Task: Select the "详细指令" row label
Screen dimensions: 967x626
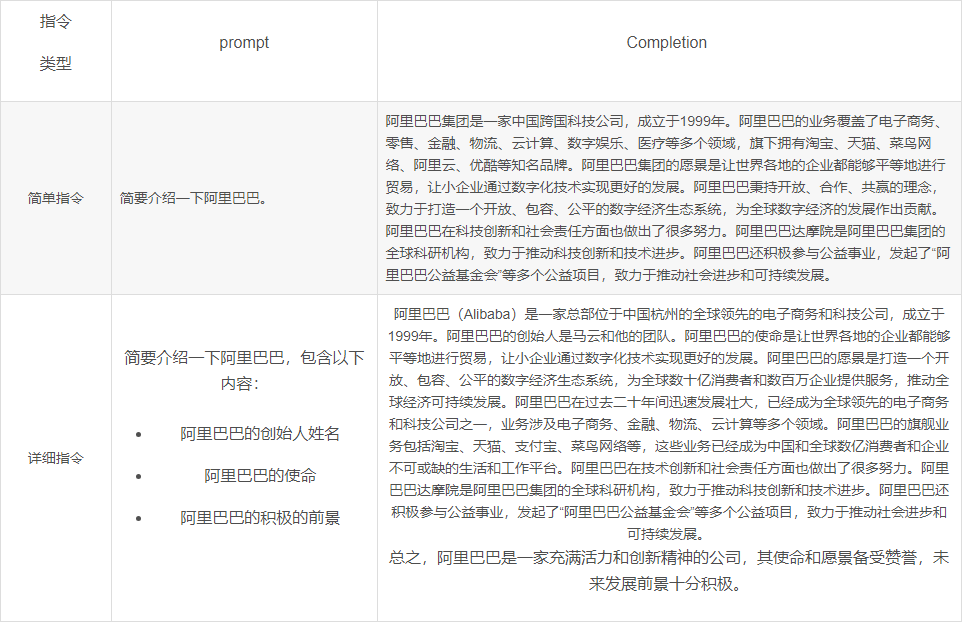Action: pyautogui.click(x=56, y=458)
